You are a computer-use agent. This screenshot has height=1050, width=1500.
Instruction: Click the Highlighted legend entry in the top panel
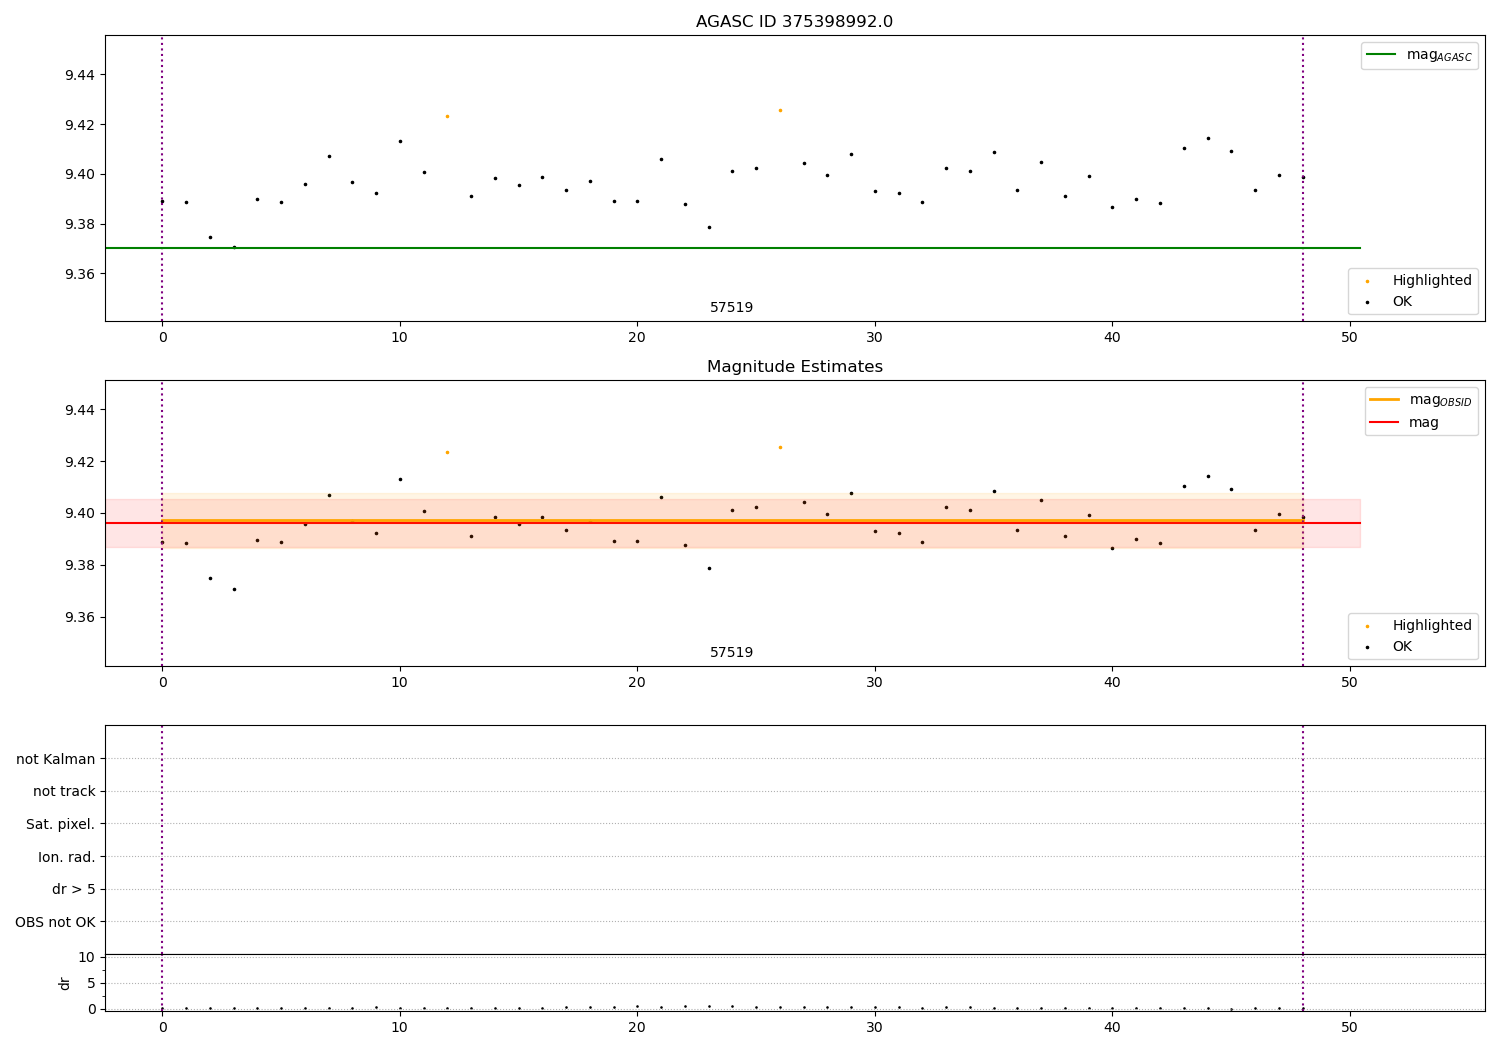(1432, 281)
